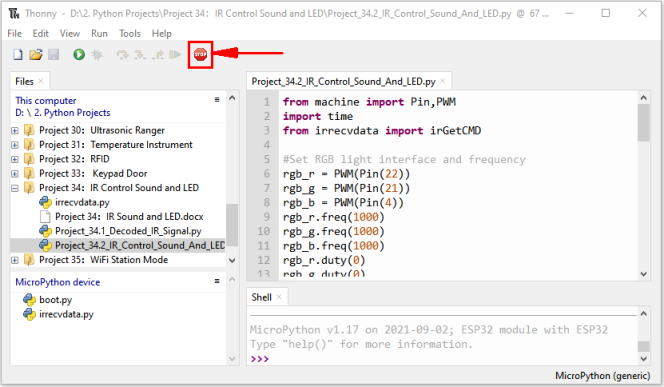The width and height of the screenshot is (664, 387).
Task: Save the current file via disk icon
Action: point(53,54)
